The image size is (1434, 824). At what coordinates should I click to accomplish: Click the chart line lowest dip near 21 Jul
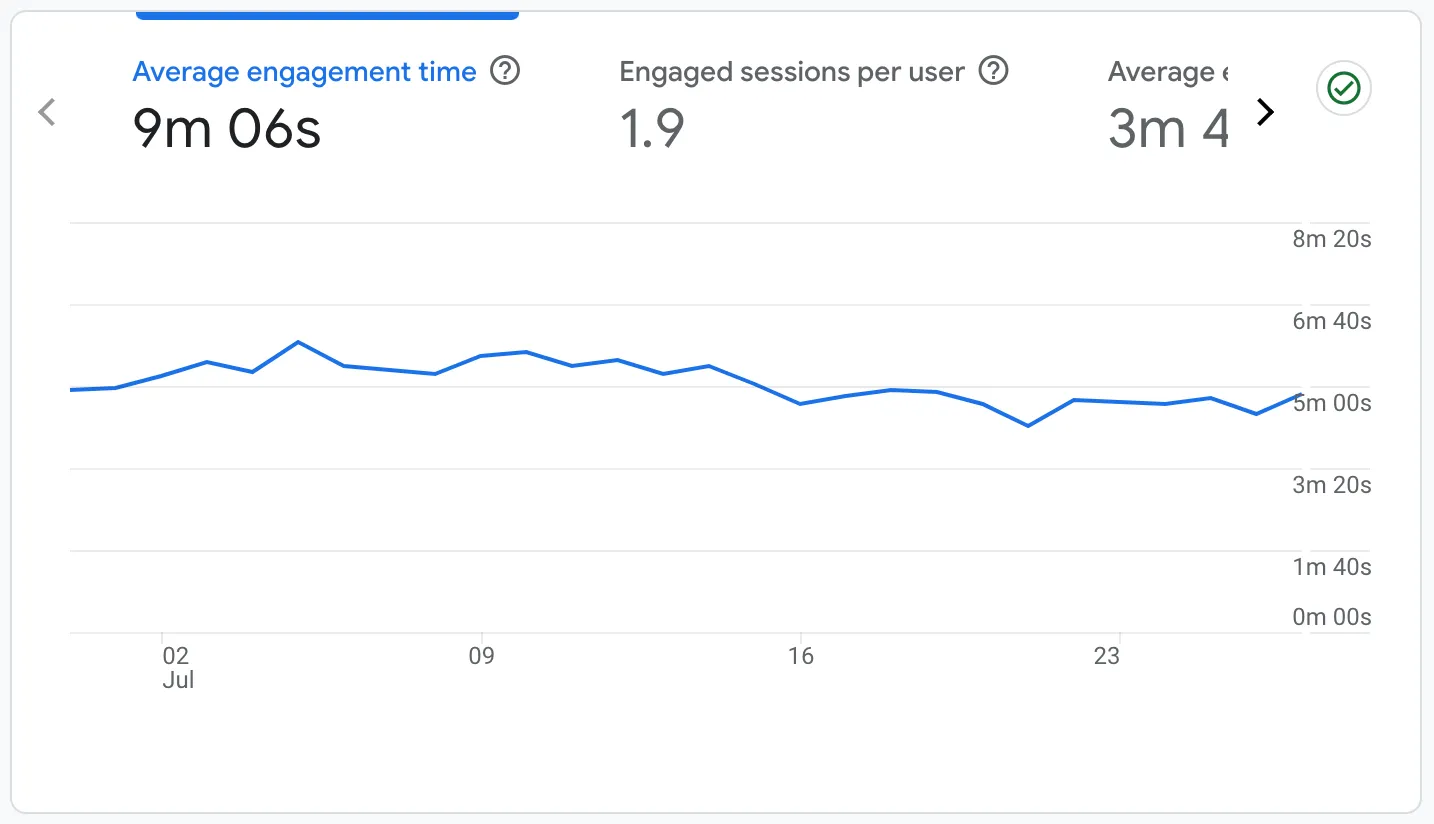click(x=1028, y=426)
